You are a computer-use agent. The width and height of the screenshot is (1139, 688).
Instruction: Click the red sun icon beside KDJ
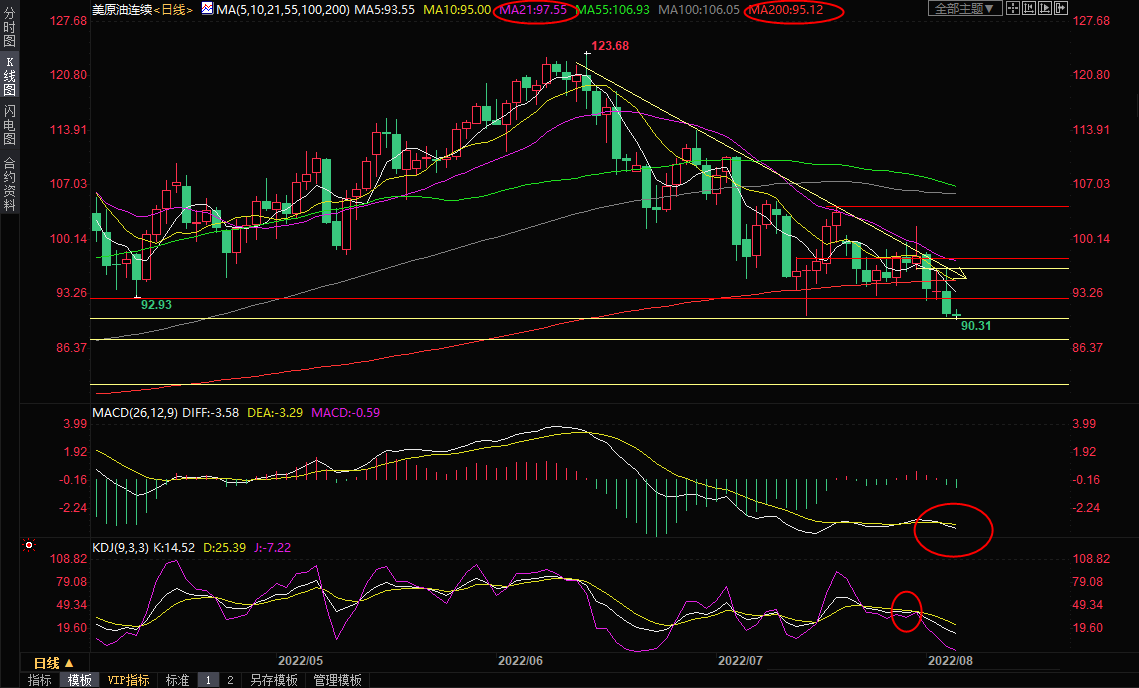(29, 546)
